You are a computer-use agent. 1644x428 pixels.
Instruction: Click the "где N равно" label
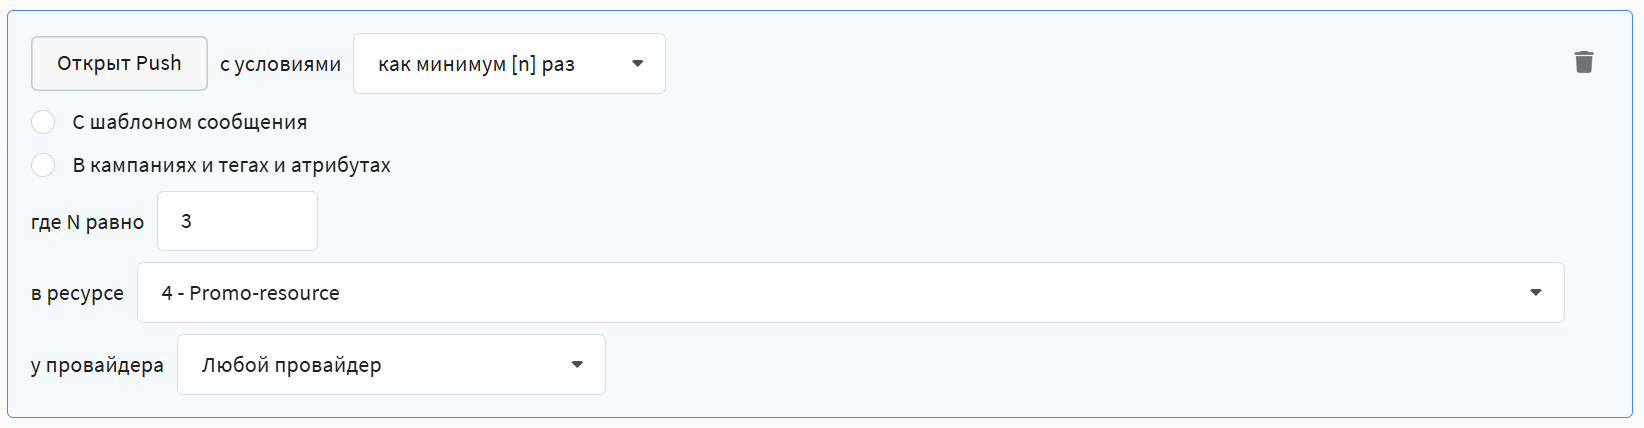(87, 222)
